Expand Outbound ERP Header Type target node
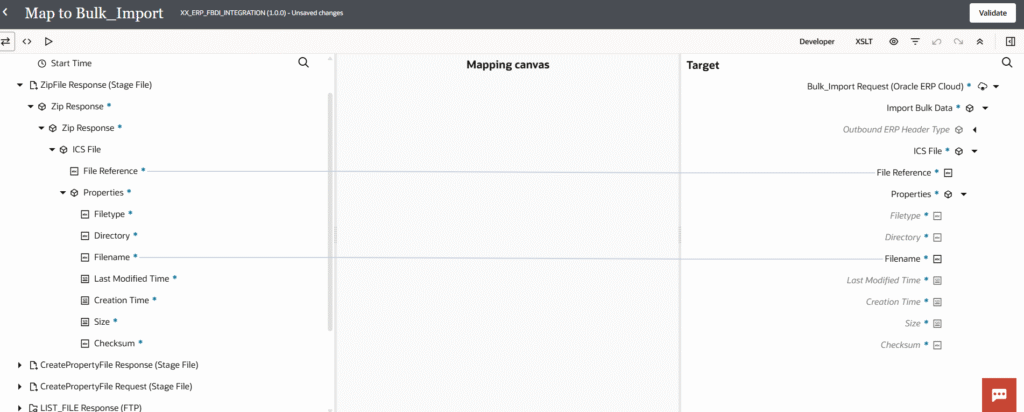Viewport: 1024px width, 412px height. [x=975, y=130]
